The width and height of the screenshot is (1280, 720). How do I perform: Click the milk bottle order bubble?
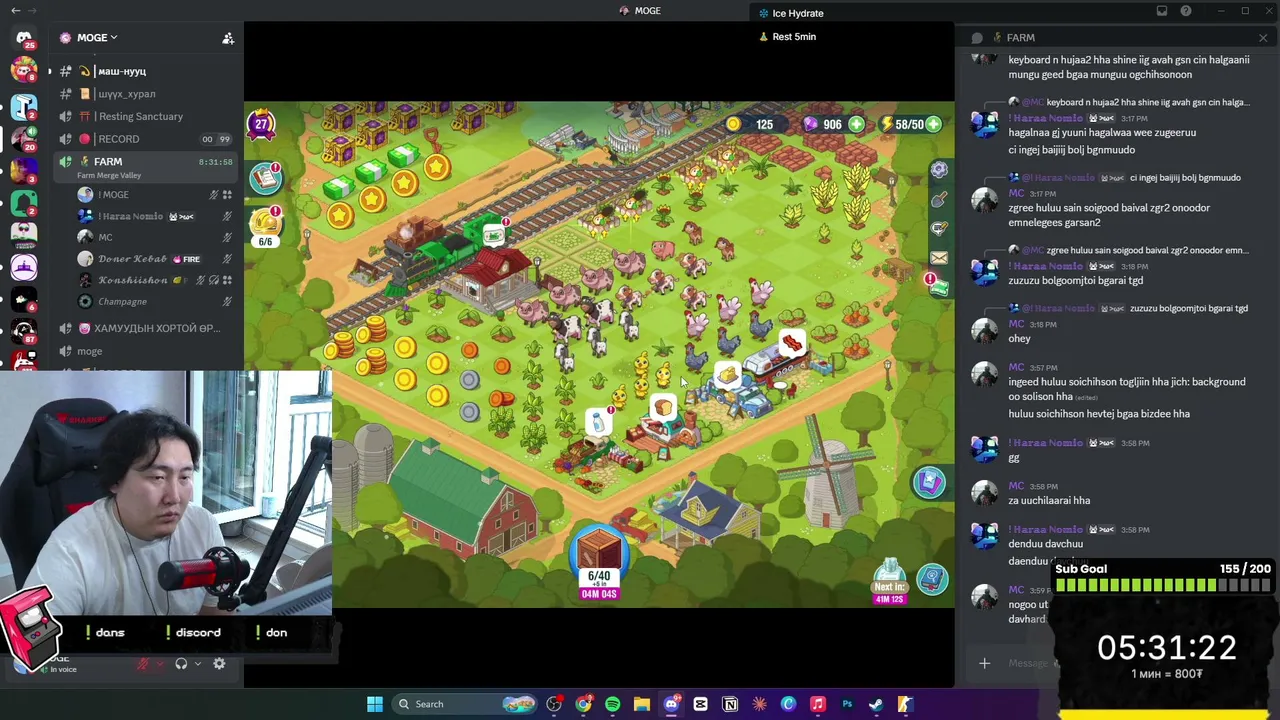598,421
